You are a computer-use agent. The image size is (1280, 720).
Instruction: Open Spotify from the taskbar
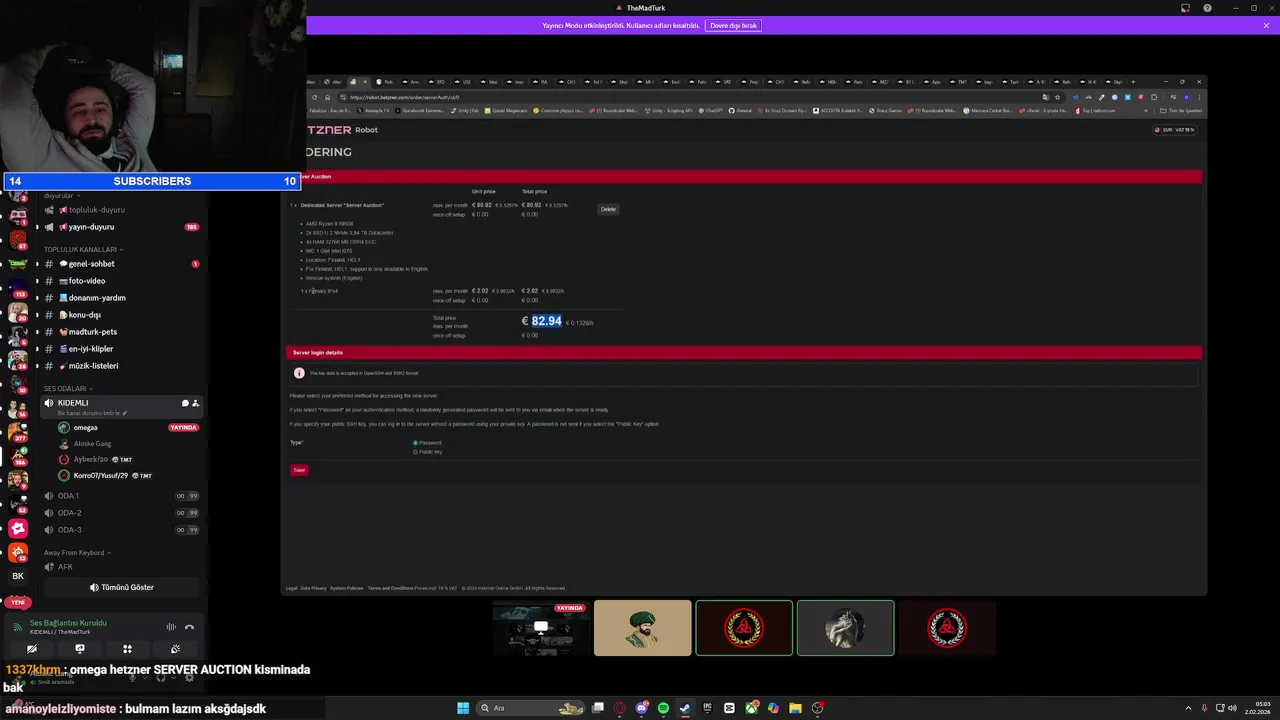(663, 708)
